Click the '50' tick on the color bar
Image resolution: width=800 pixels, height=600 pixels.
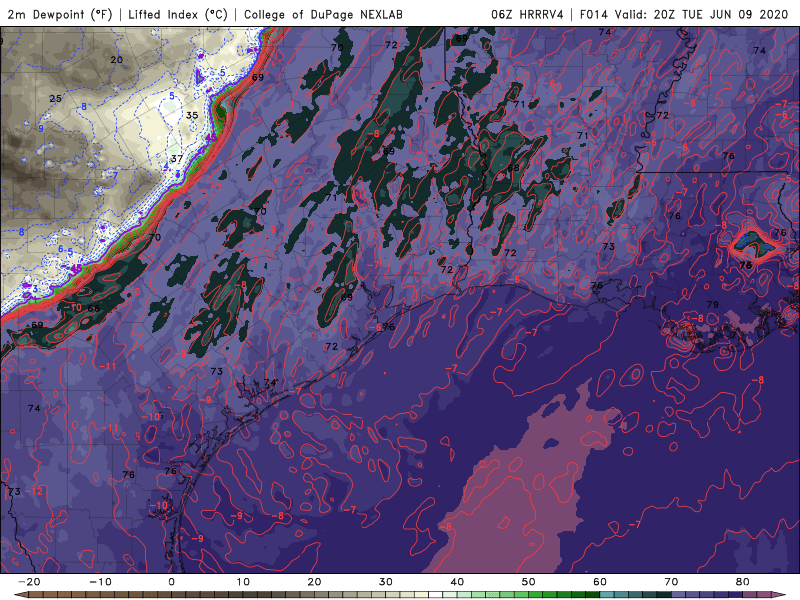[529, 582]
